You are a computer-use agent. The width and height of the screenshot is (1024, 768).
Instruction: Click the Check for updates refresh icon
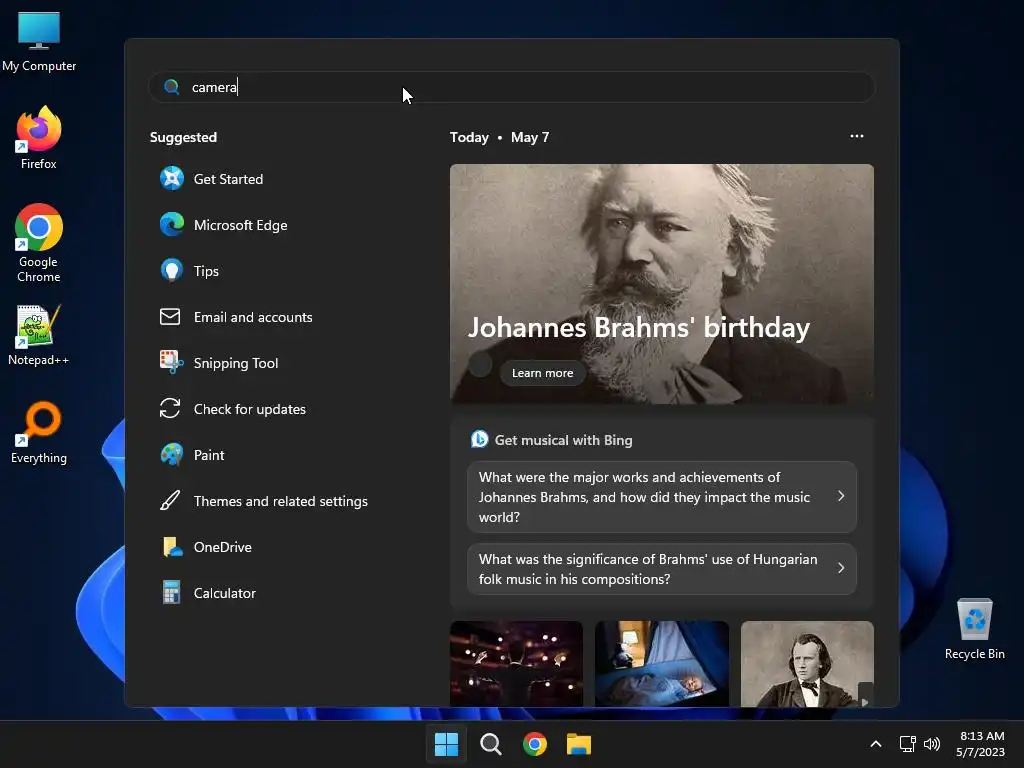coord(170,409)
